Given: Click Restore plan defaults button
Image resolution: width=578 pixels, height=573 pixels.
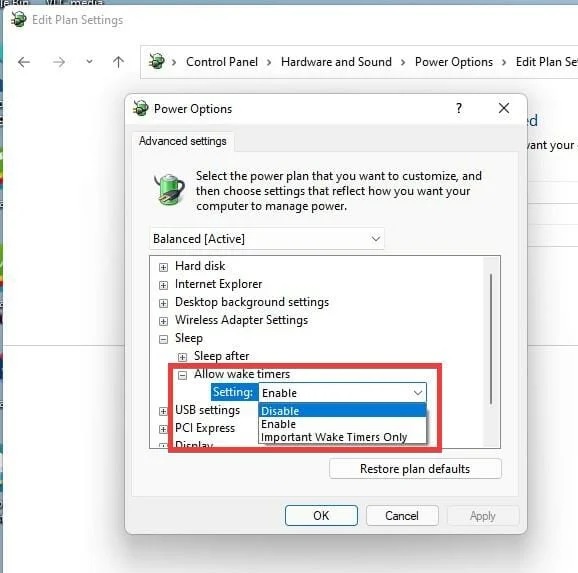Looking at the screenshot, I should 415,469.
